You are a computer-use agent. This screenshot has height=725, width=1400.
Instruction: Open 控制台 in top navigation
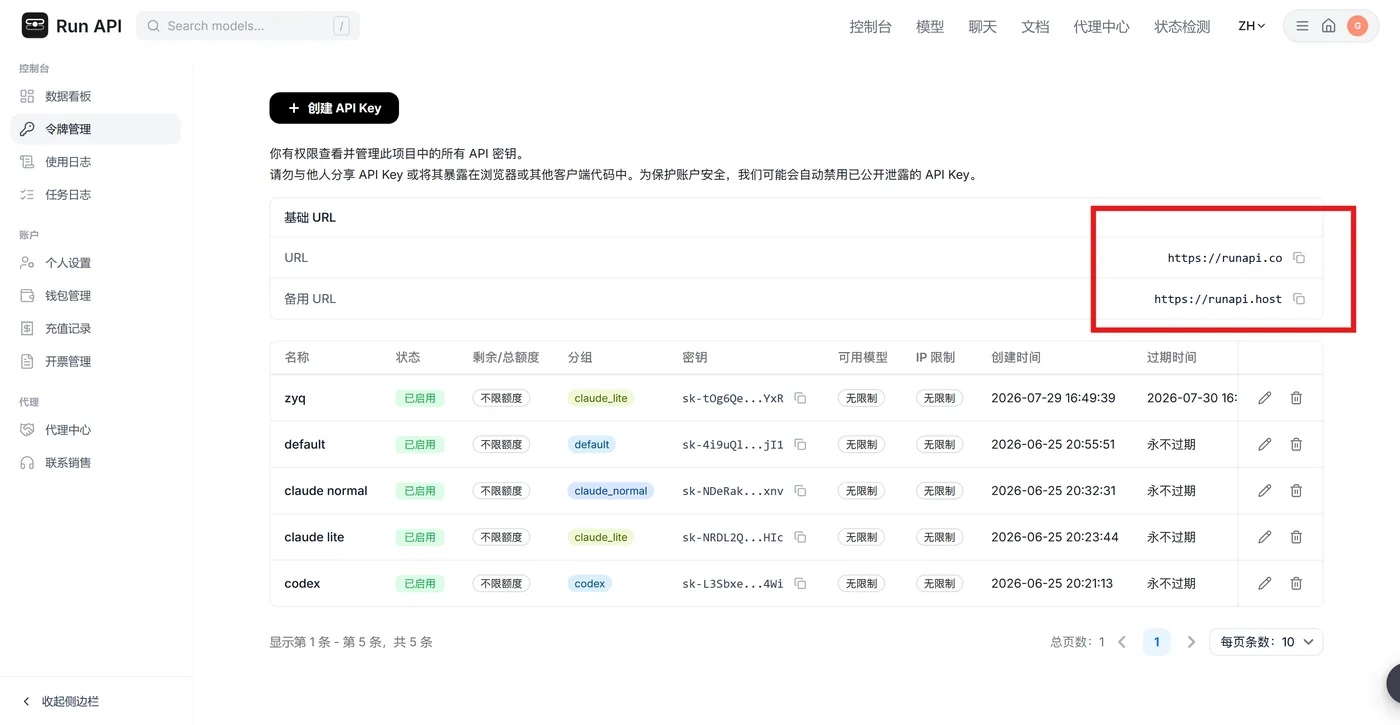(x=870, y=27)
